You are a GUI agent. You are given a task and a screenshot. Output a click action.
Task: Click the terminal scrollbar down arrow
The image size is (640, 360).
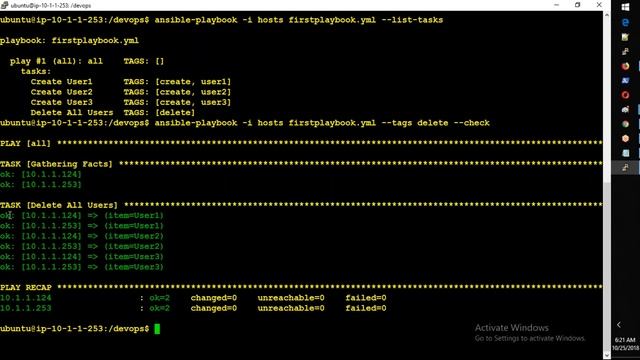pos(607,356)
